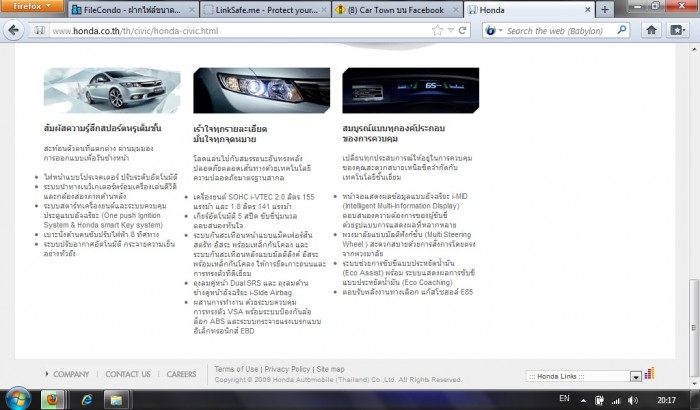Select the Eco Assist bullet text
700x410 pixels.
point(408,272)
